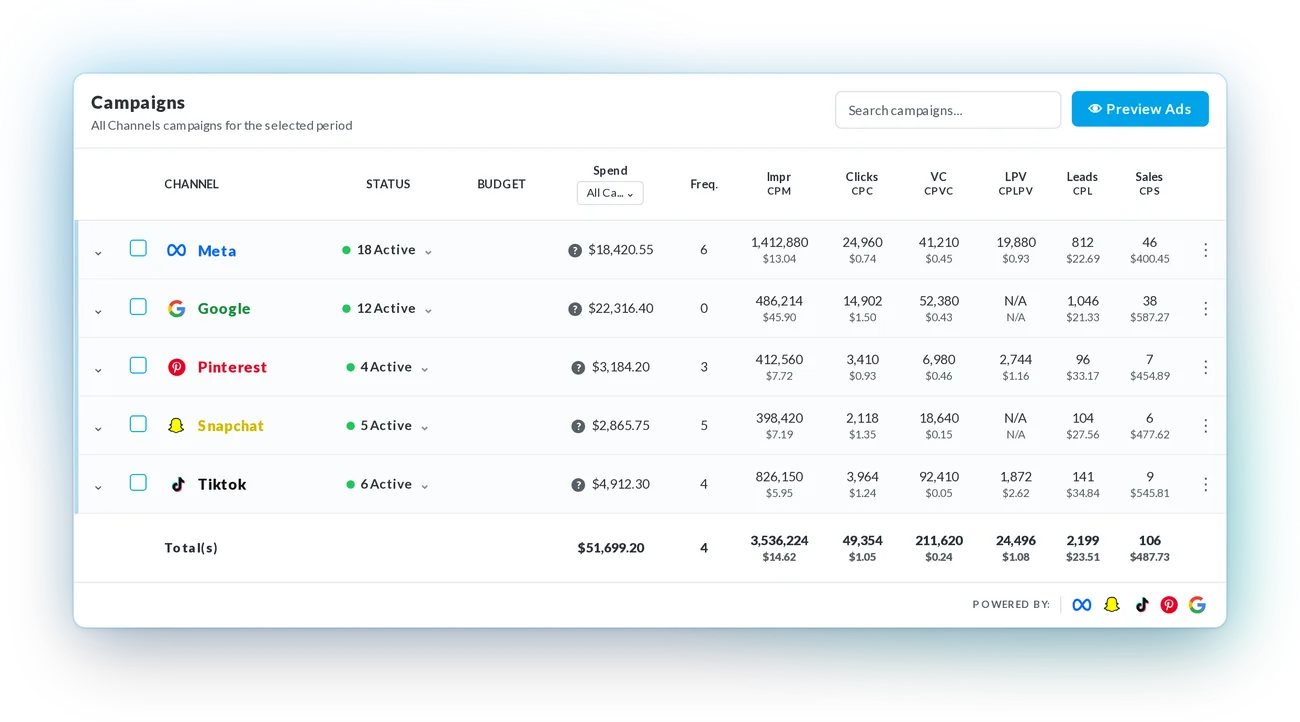
Task: Click the Meta logo icon in Meta row
Action: tap(176, 250)
